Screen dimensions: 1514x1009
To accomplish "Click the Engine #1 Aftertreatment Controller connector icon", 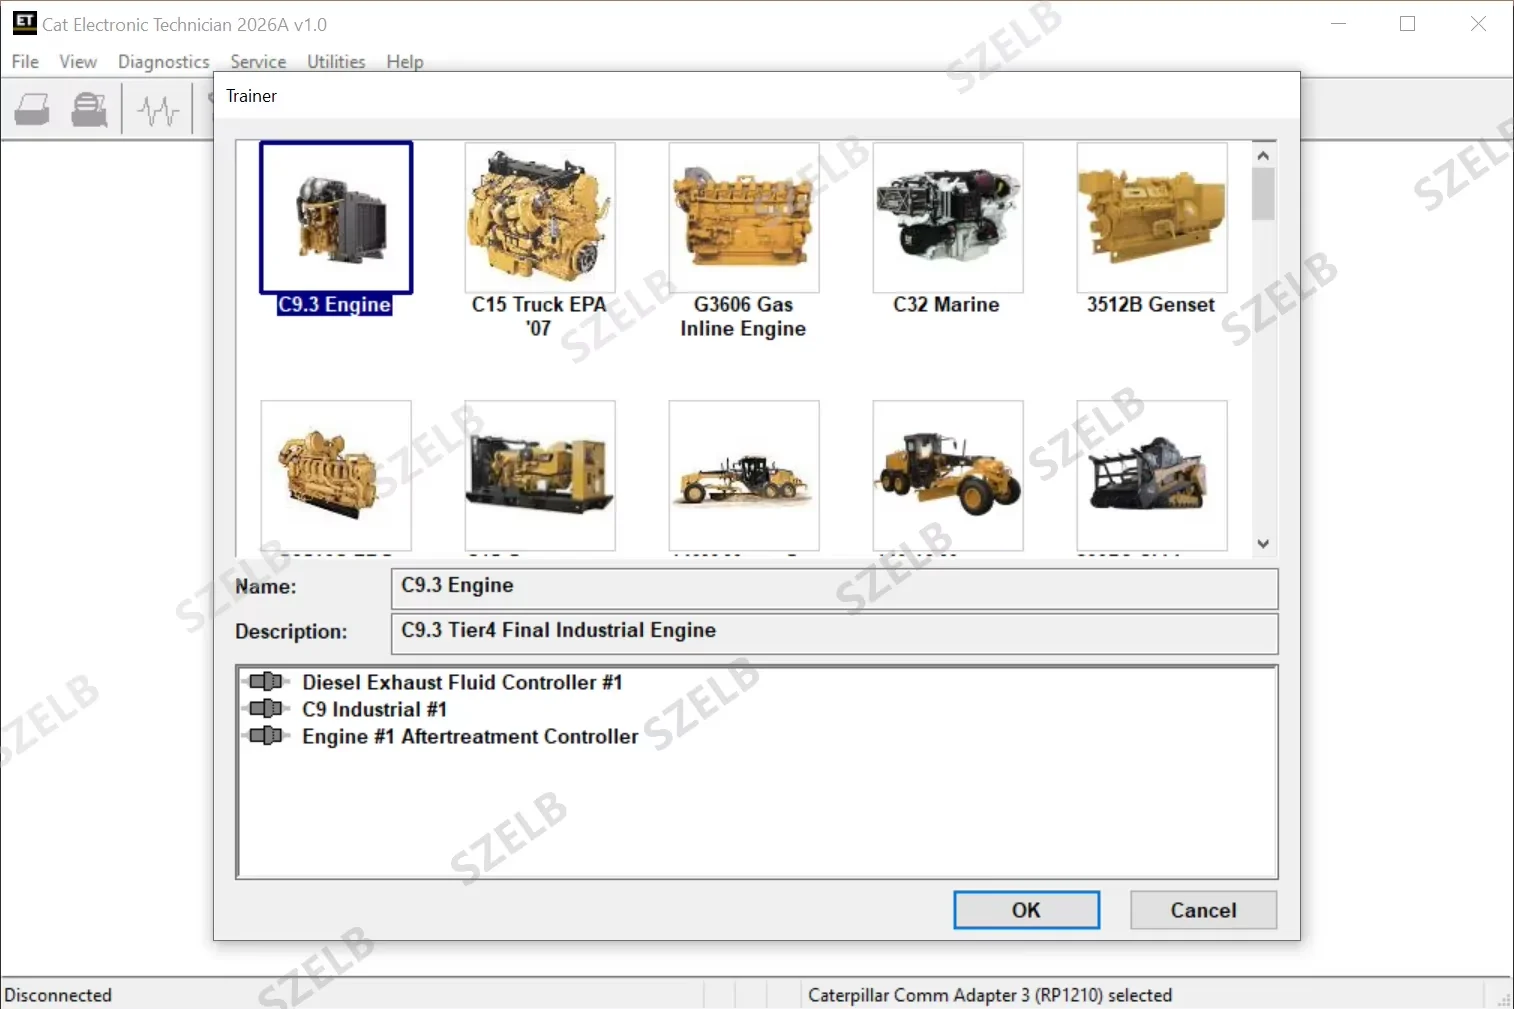I will [x=266, y=736].
